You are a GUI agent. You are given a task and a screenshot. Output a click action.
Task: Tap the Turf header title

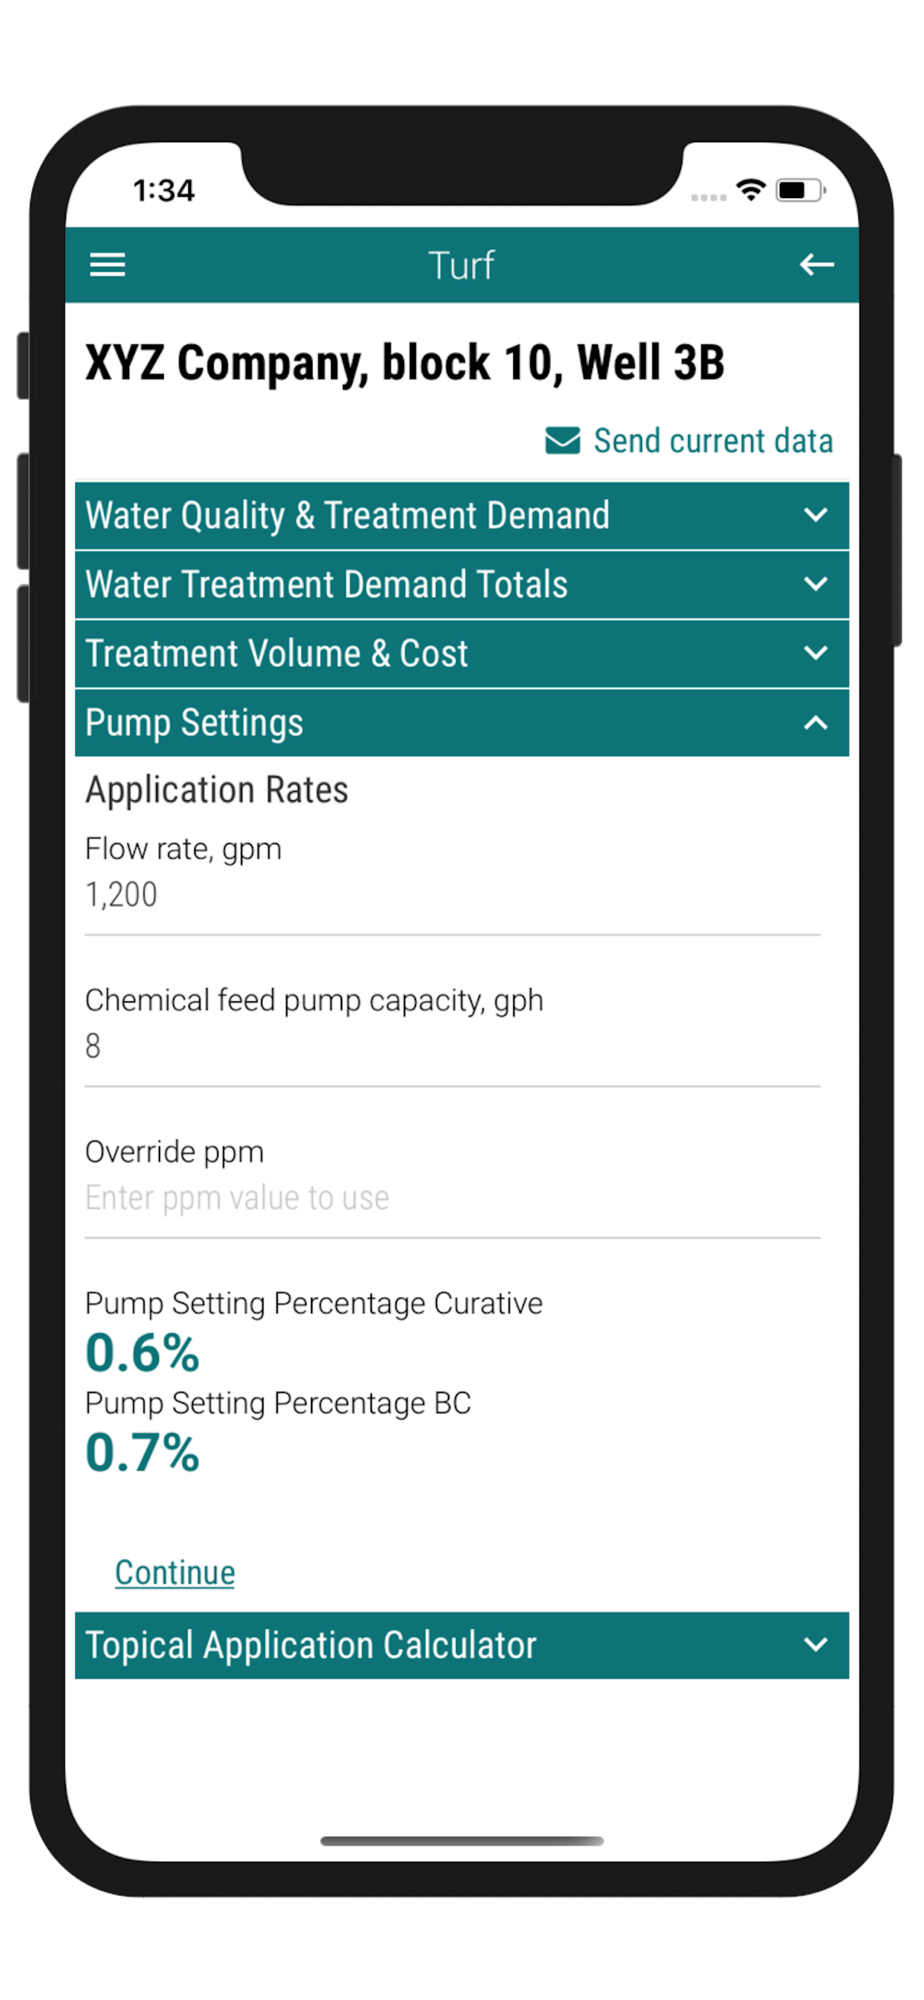coord(461,265)
